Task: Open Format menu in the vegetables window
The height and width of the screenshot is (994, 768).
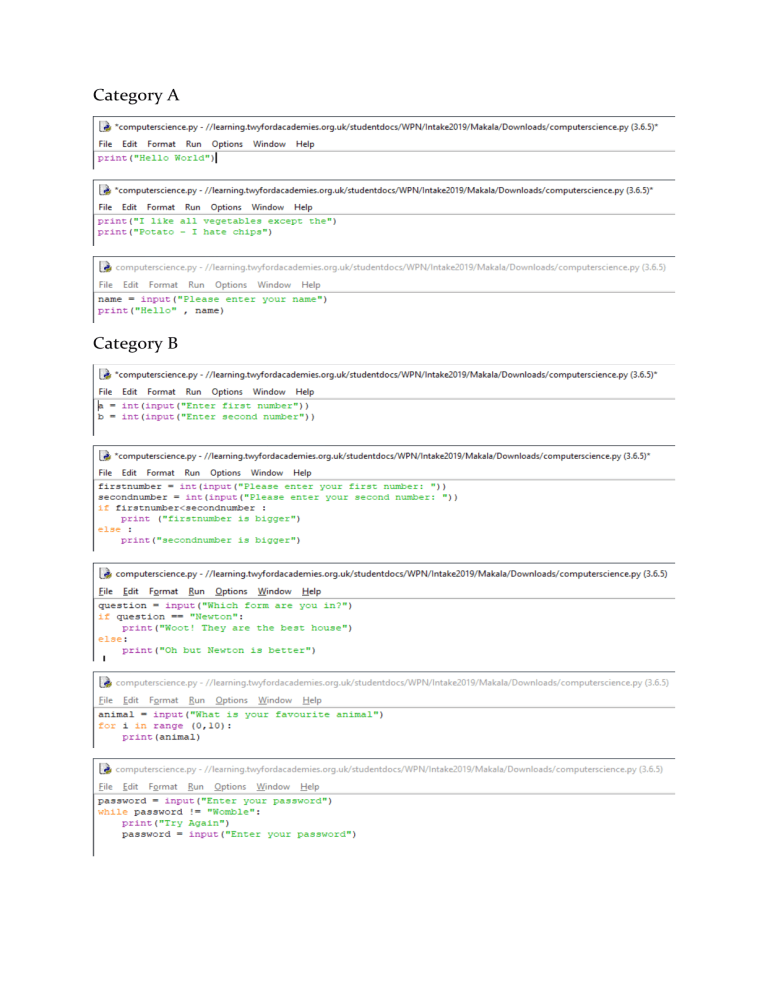Action: point(160,207)
